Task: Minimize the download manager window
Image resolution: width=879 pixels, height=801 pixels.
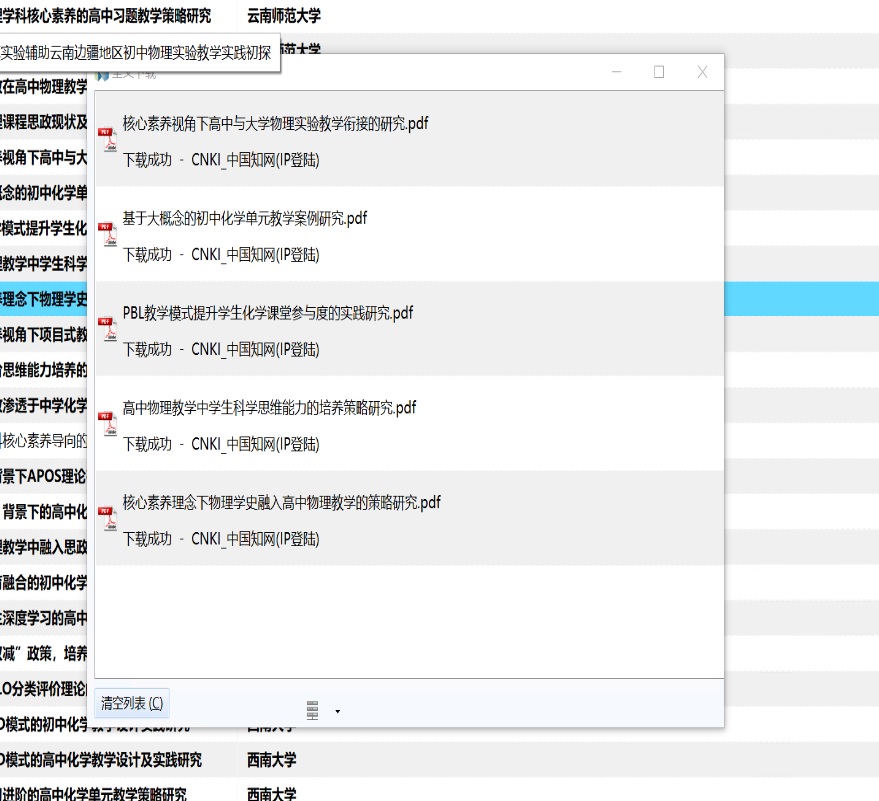Action: pos(617,72)
